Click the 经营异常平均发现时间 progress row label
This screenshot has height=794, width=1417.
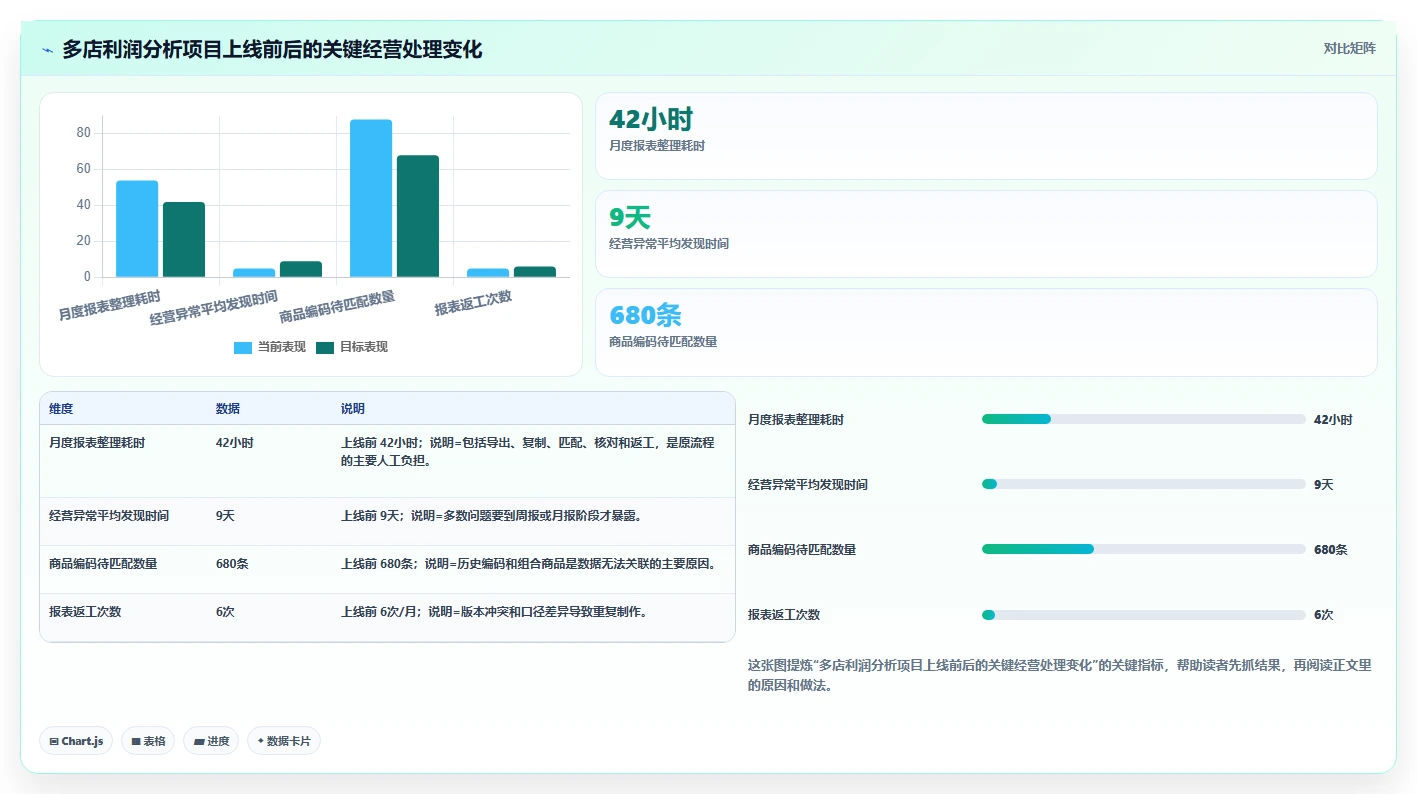pos(808,485)
